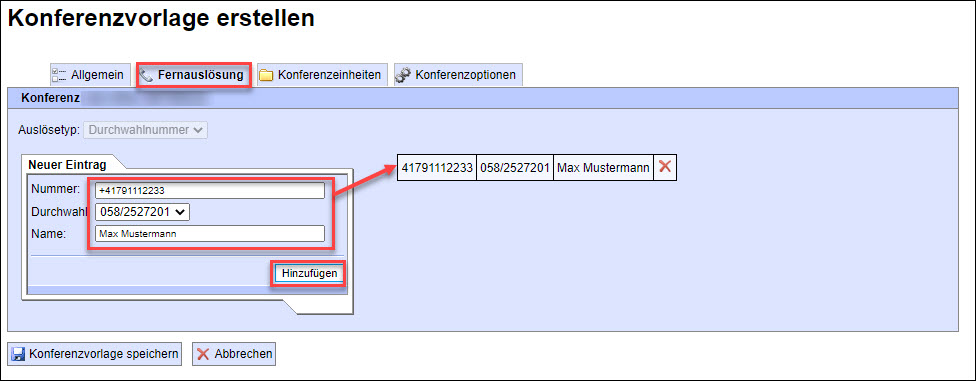
Task: Click the red X icon on Abbrechen
Action: tap(204, 354)
